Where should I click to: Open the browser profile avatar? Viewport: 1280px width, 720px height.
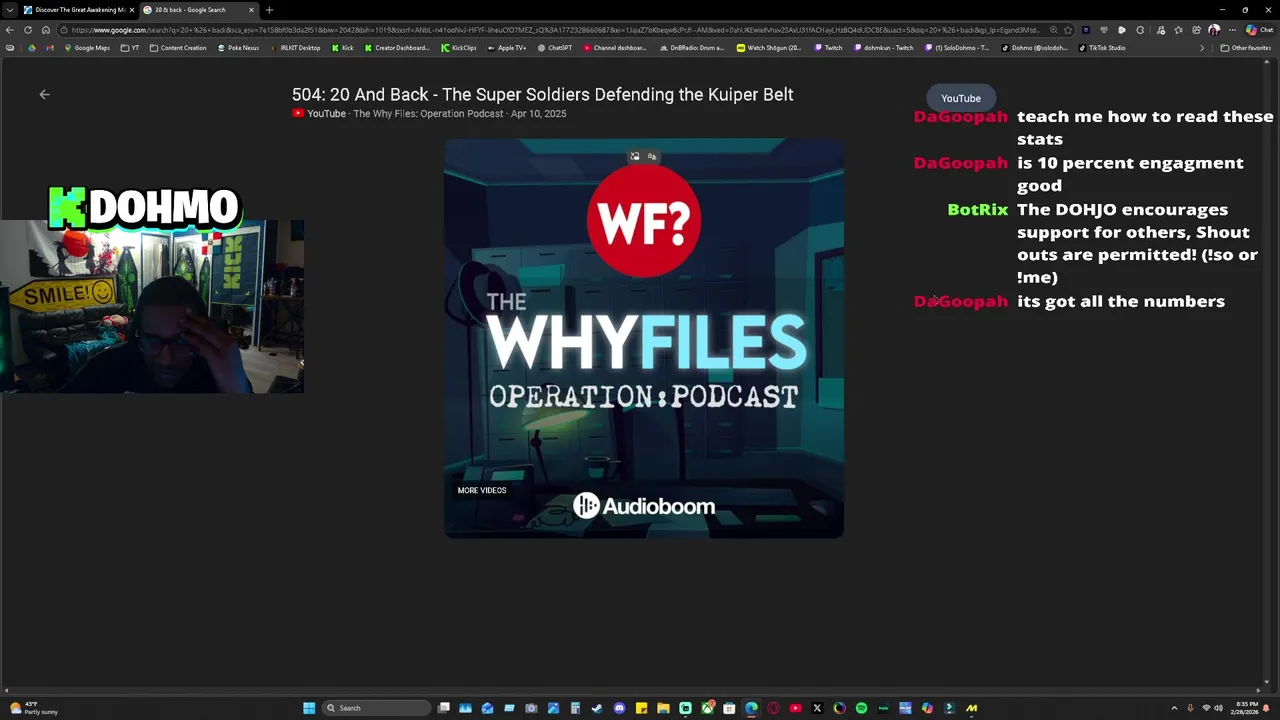(x=1214, y=30)
